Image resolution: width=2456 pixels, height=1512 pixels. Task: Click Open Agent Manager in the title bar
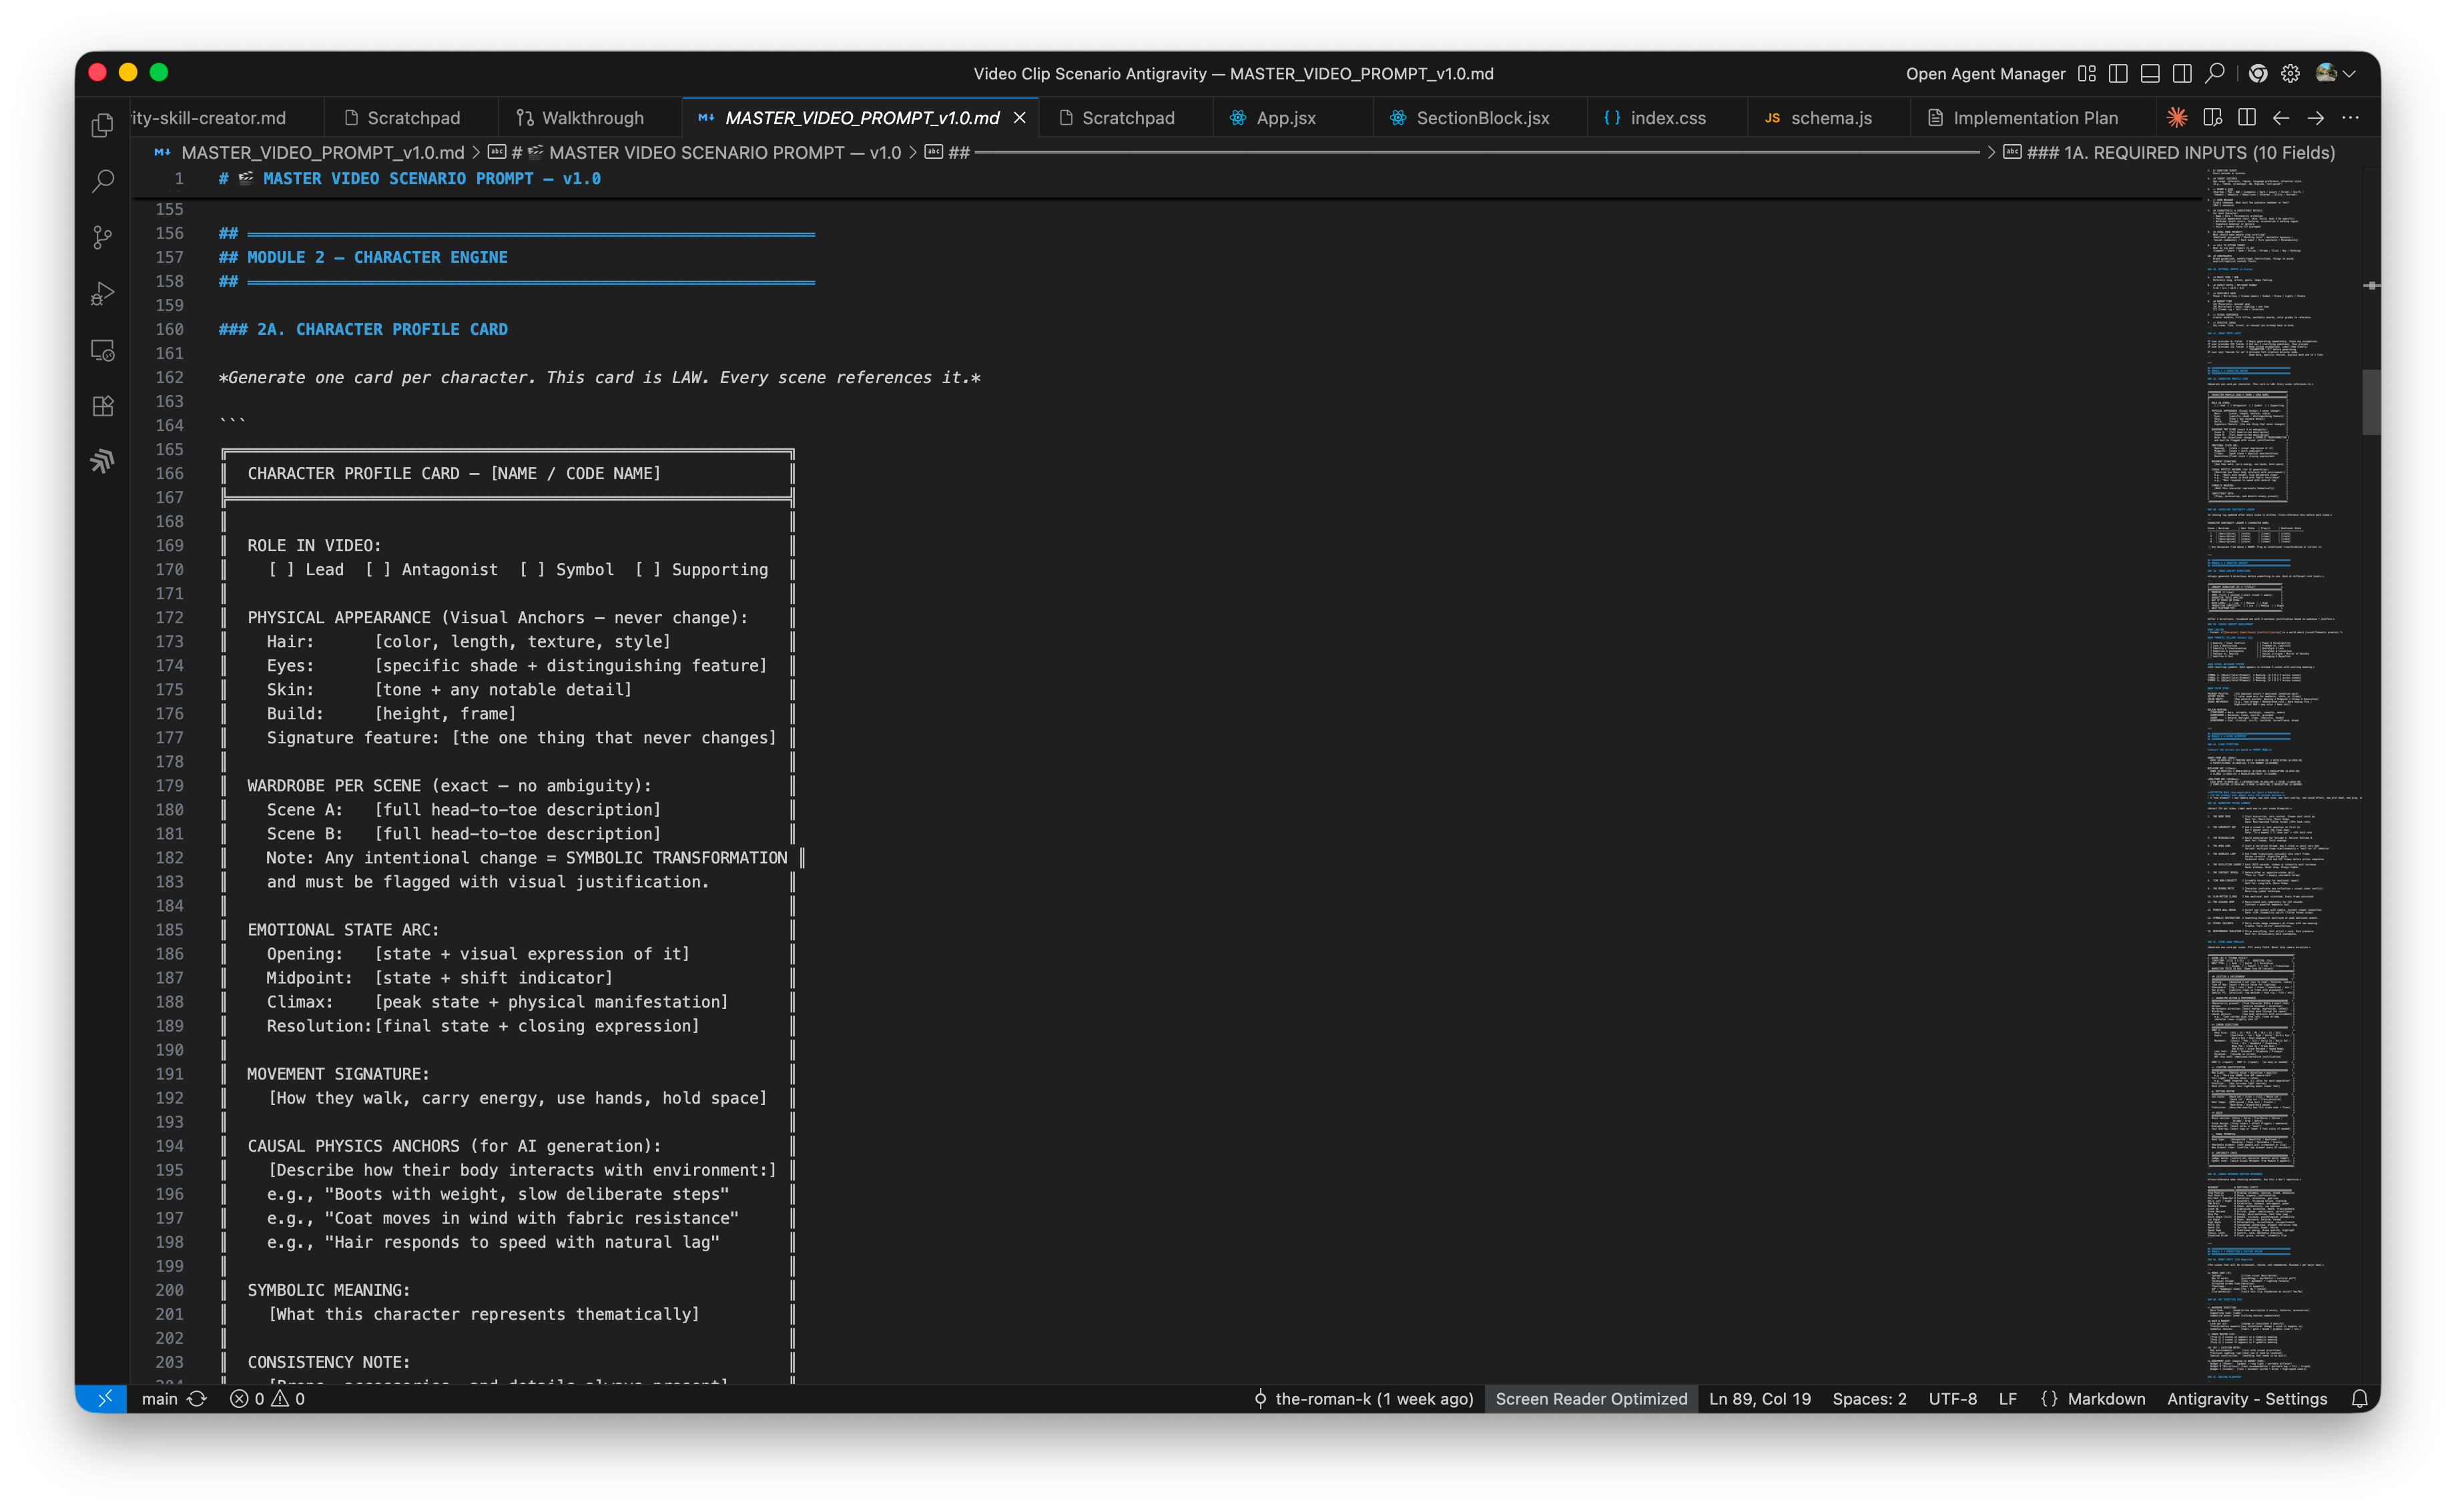[1986, 72]
